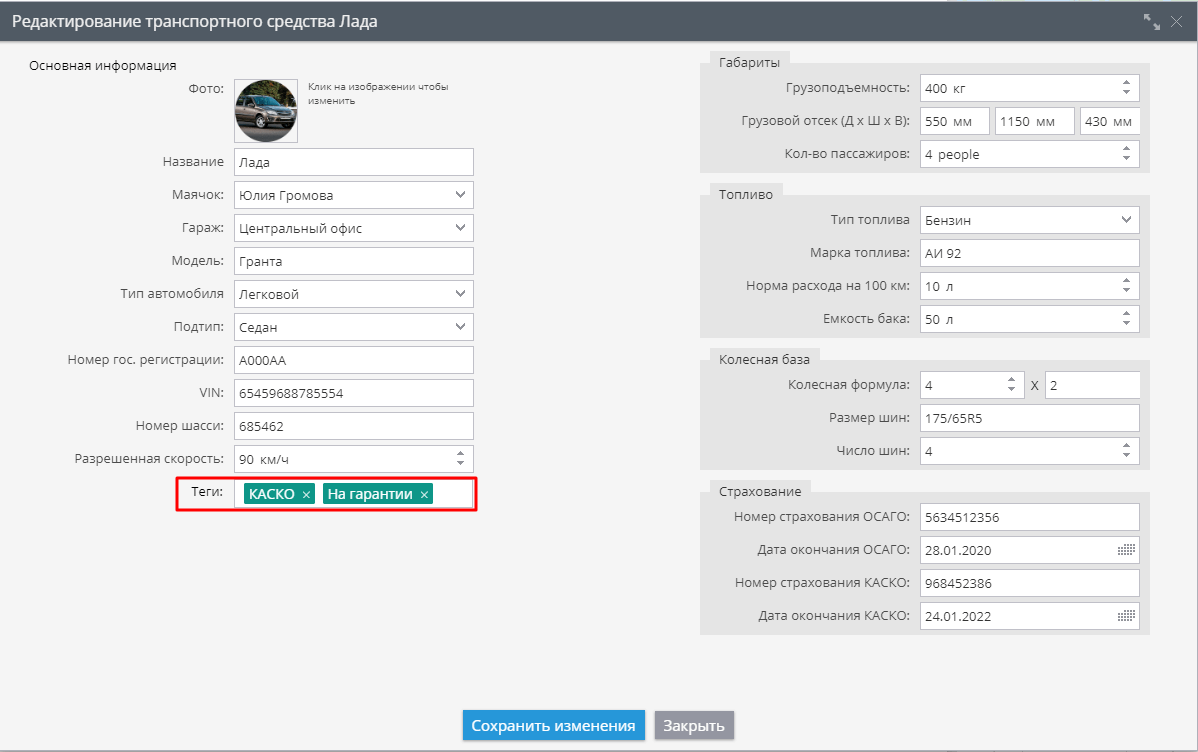The image size is (1198, 752).
Task: Click the 'Клик на изображении чтобы изменить' hint
Action: tap(378, 93)
